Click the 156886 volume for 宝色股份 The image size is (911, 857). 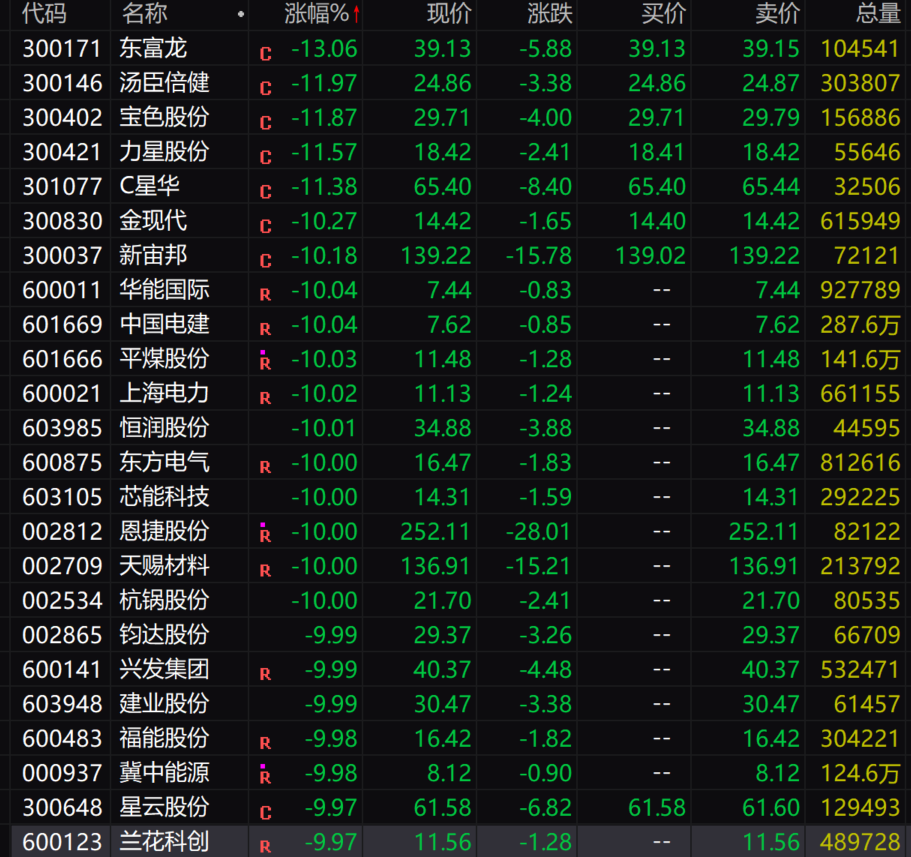[x=860, y=118]
